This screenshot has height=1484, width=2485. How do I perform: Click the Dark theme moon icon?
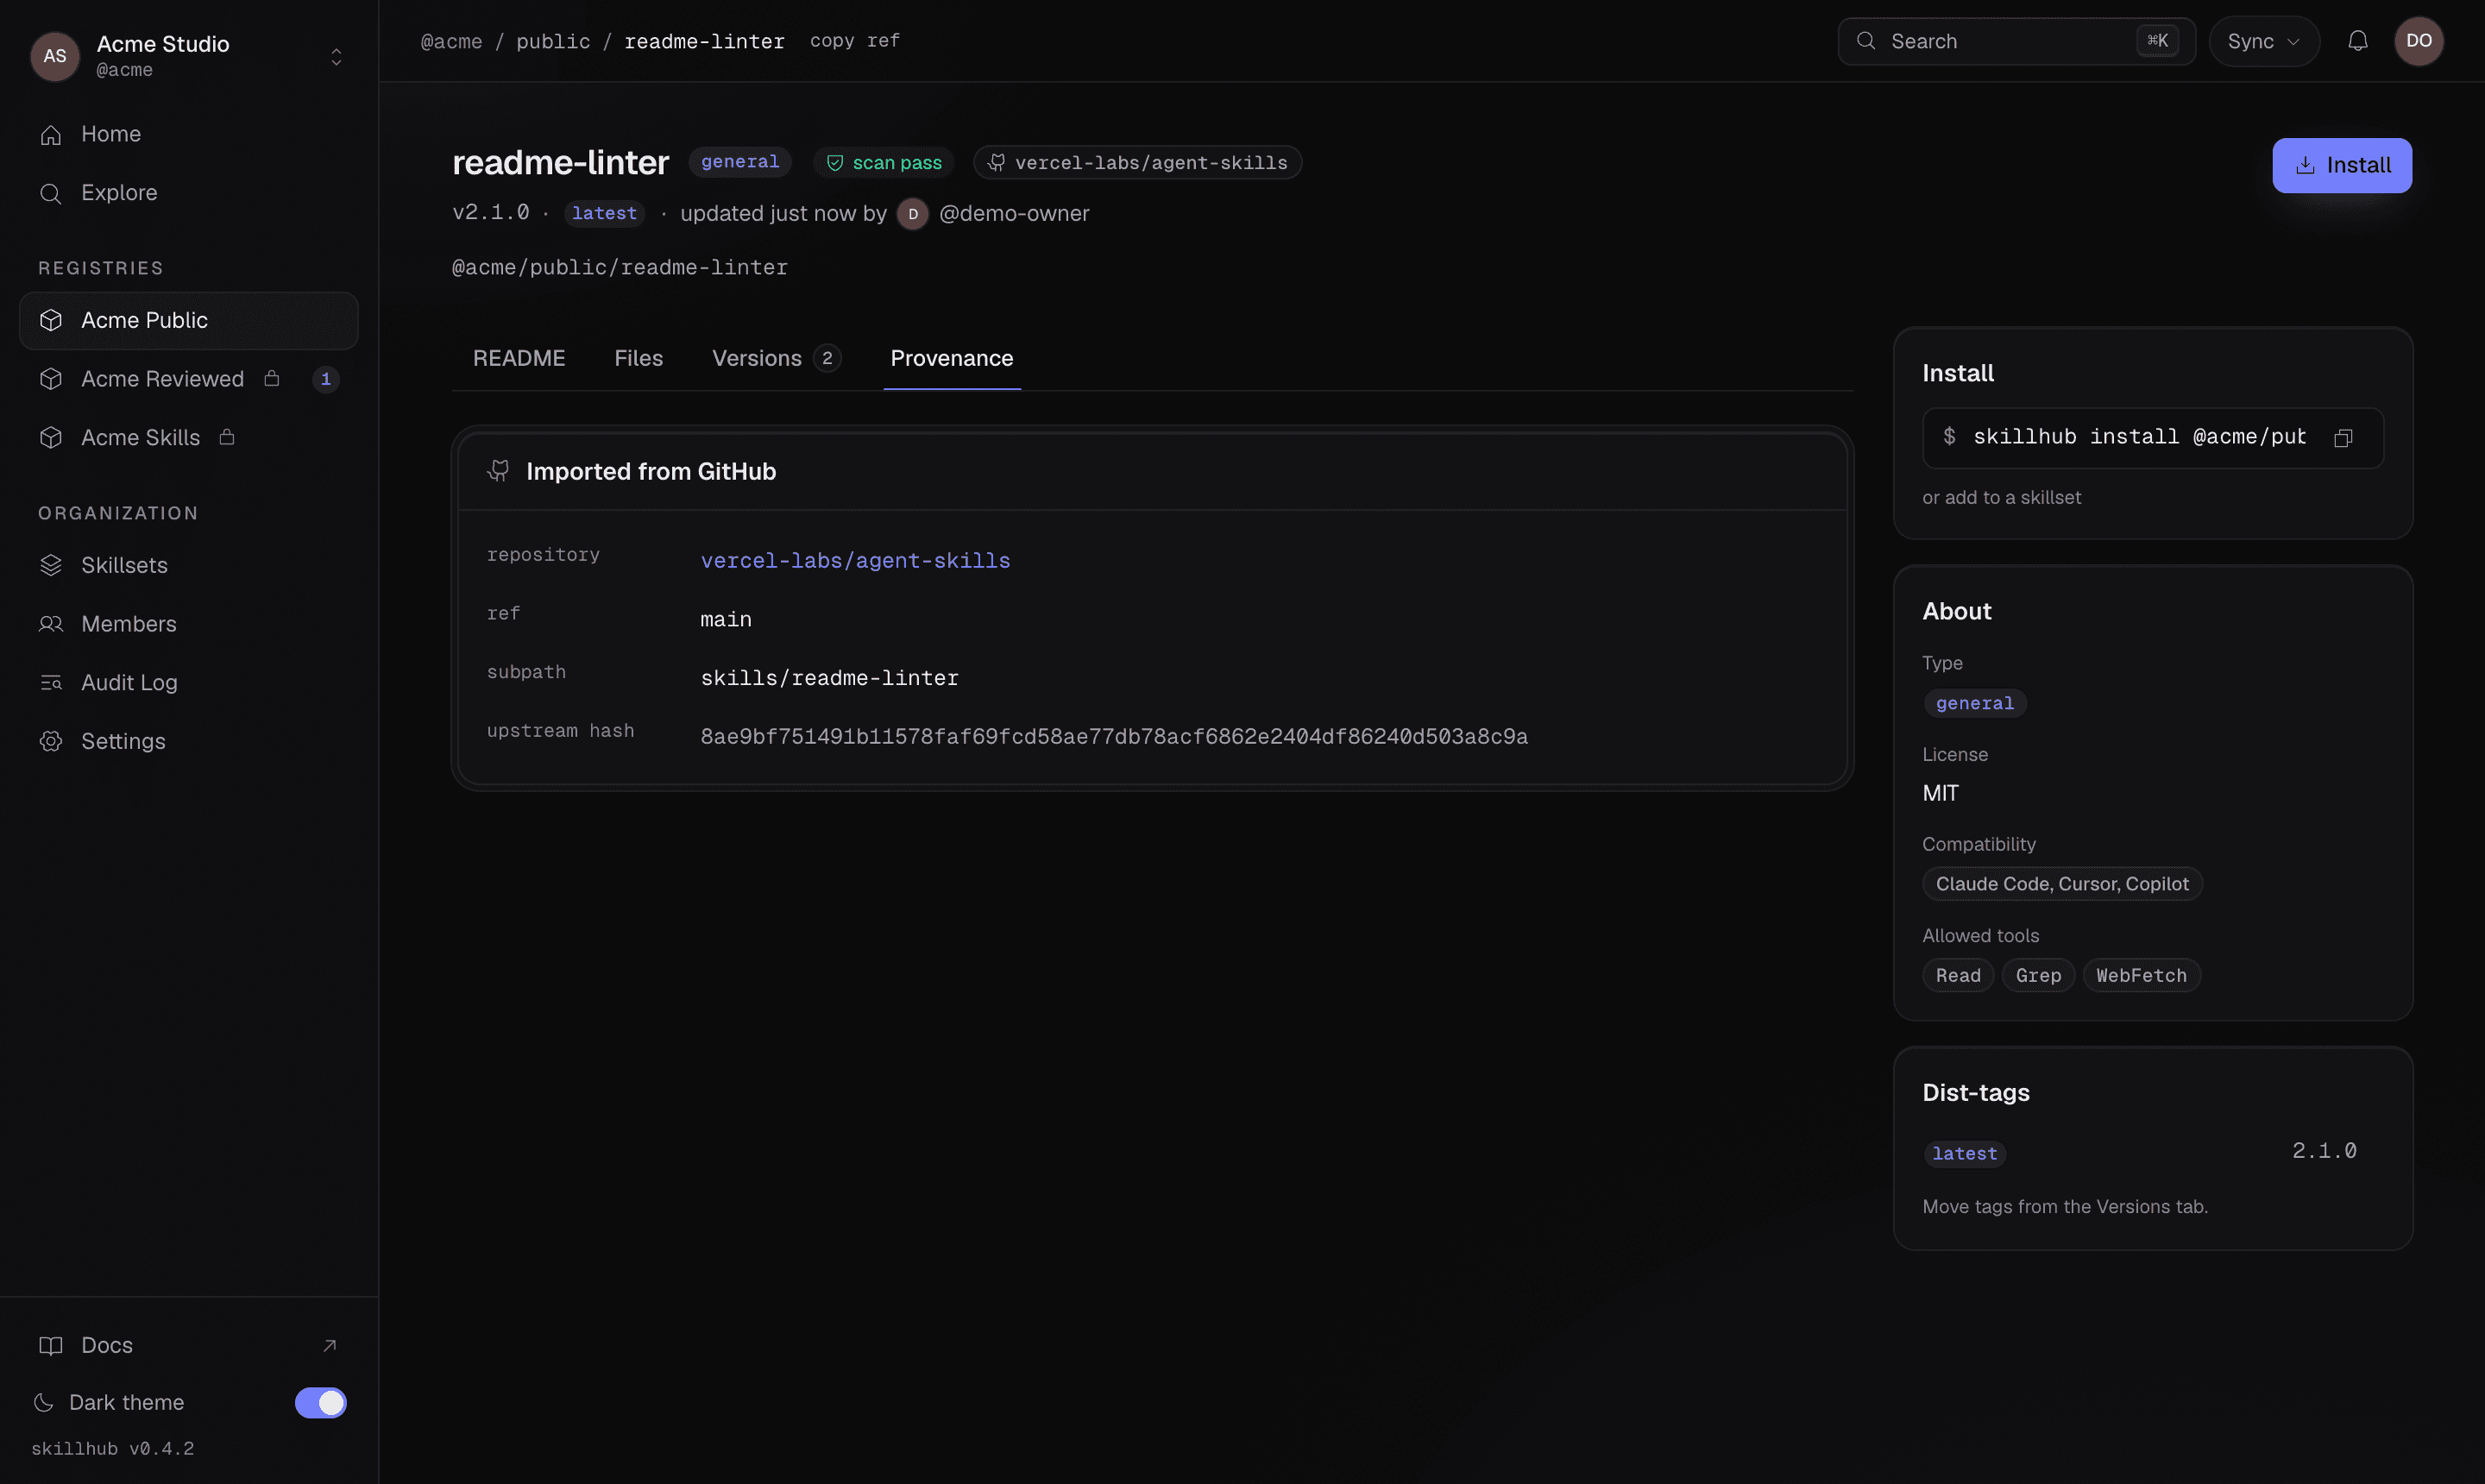click(43, 1402)
